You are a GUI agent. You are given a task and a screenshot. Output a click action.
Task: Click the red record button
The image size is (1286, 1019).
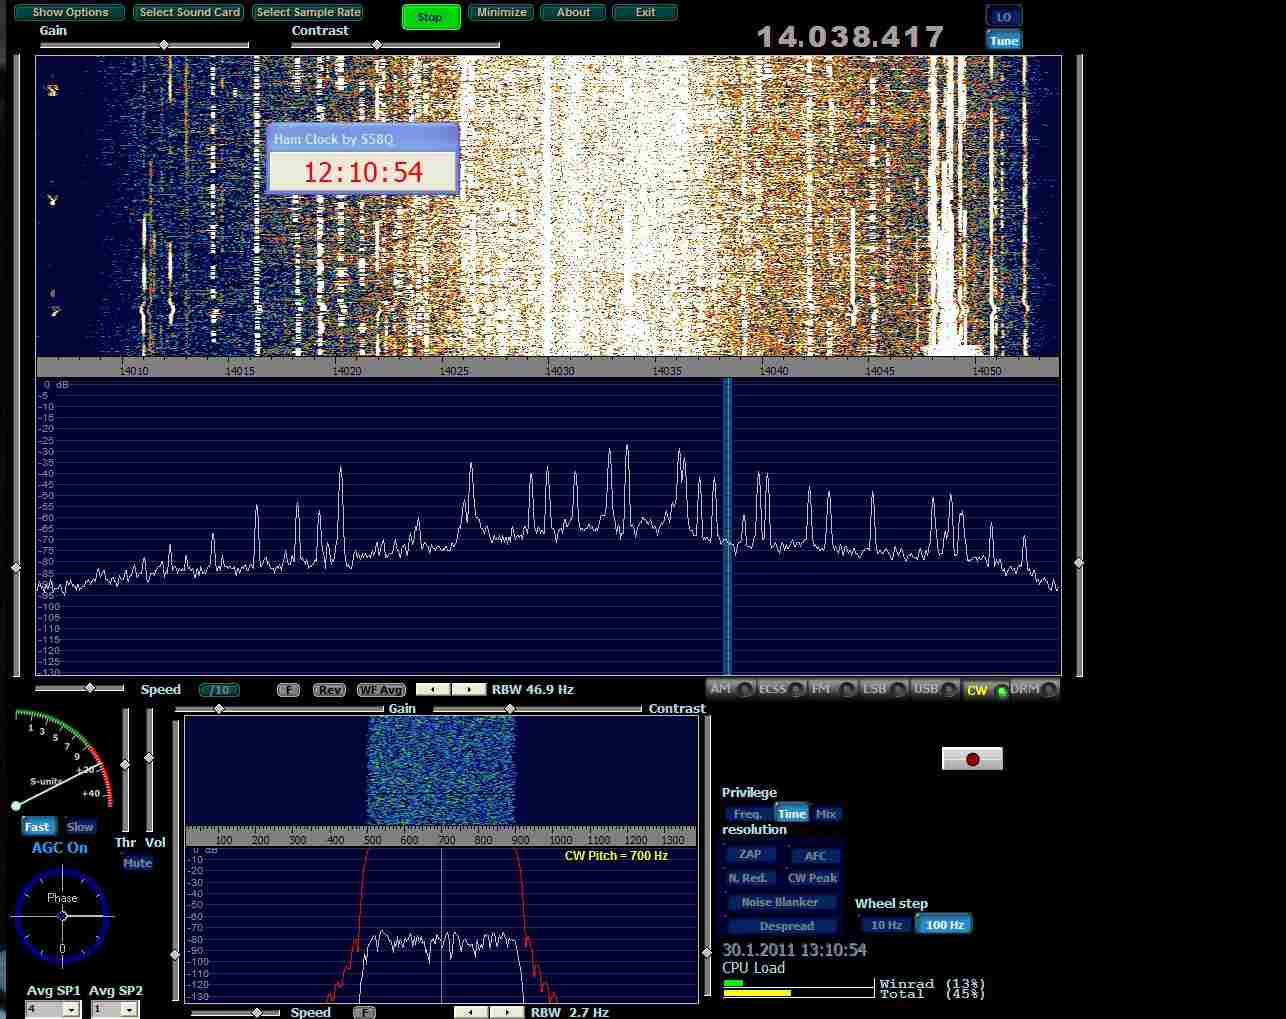pos(972,759)
